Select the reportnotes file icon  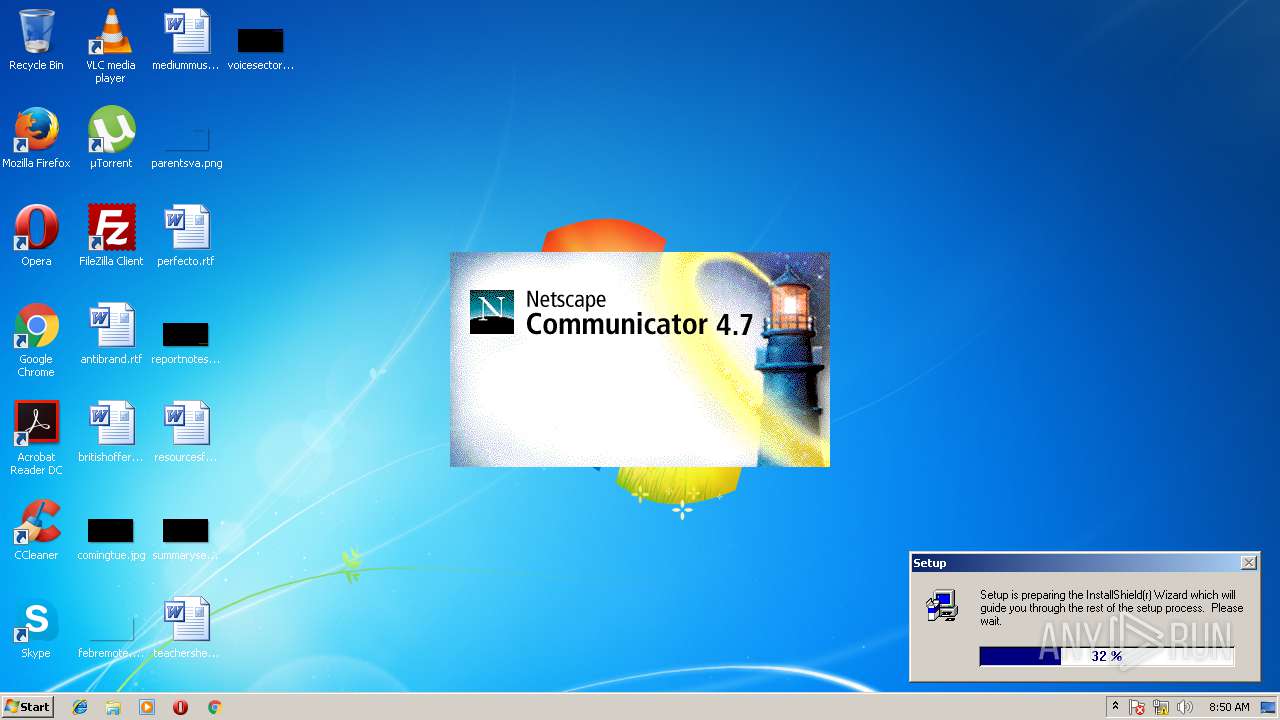point(186,342)
